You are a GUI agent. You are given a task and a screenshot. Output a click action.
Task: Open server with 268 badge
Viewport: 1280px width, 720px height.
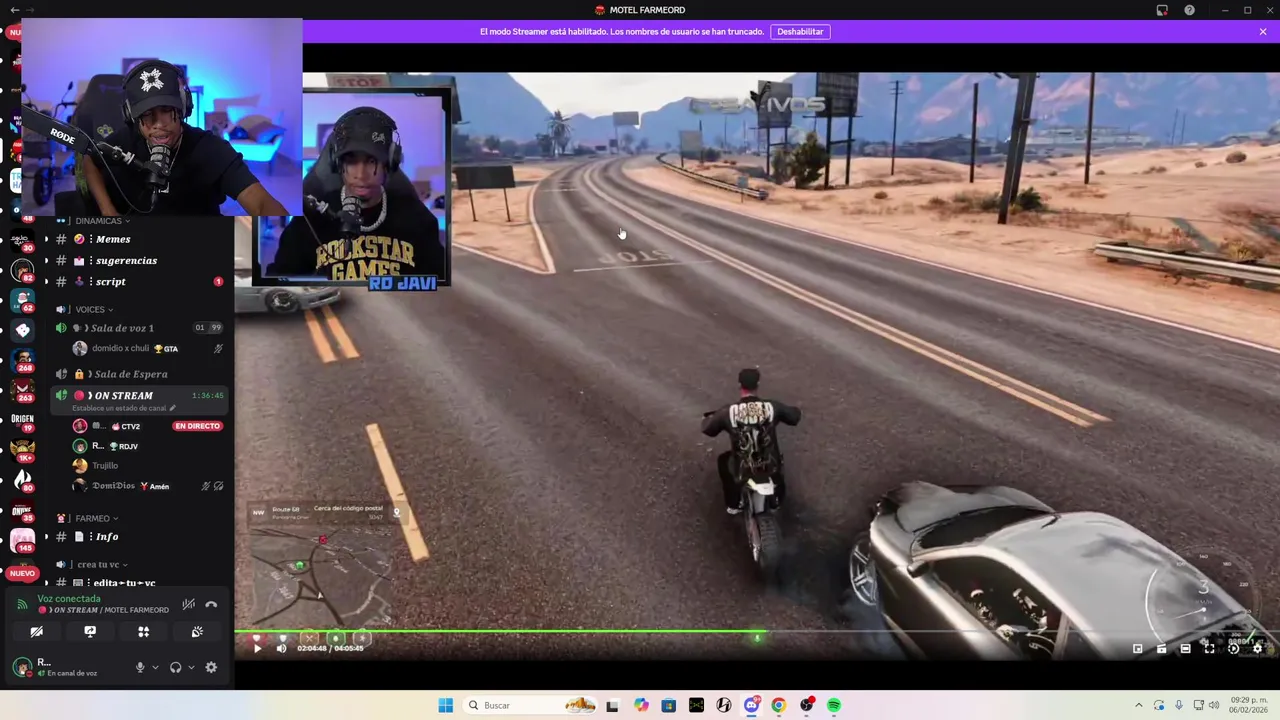click(x=23, y=361)
